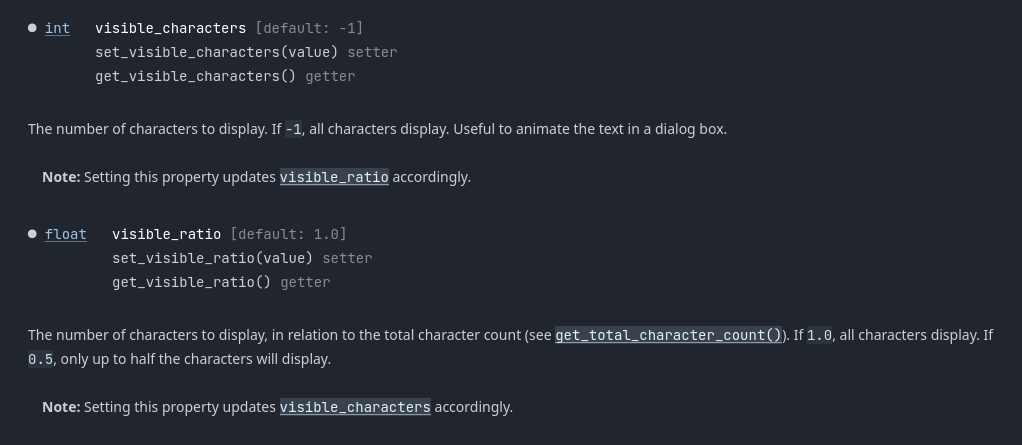
Task: Click the get_visible_ratio() getter text
Action: tap(192, 282)
